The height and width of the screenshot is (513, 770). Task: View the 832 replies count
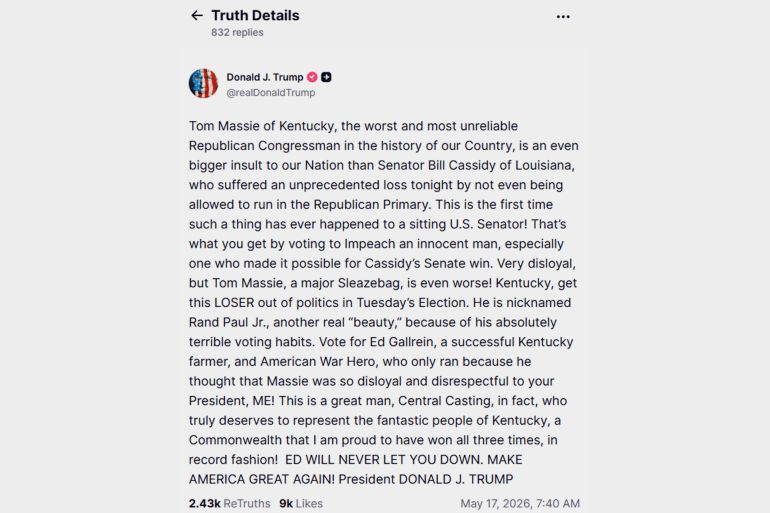[237, 32]
